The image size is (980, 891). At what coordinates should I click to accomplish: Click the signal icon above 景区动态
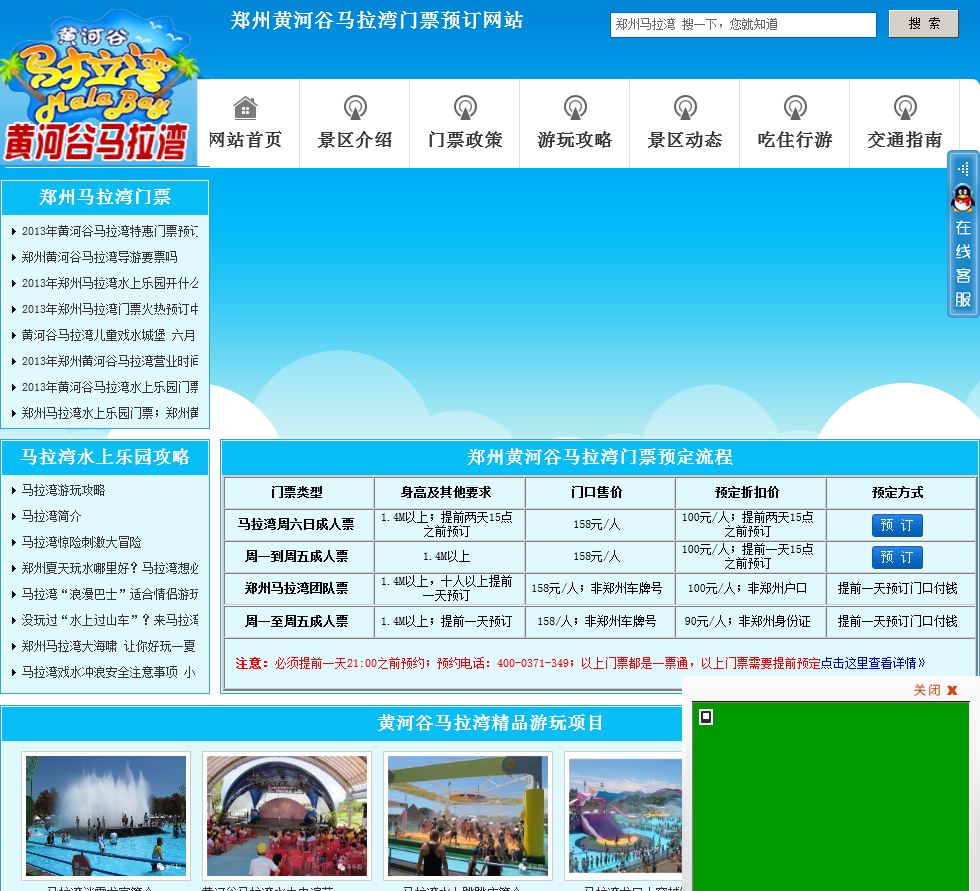click(x=686, y=107)
